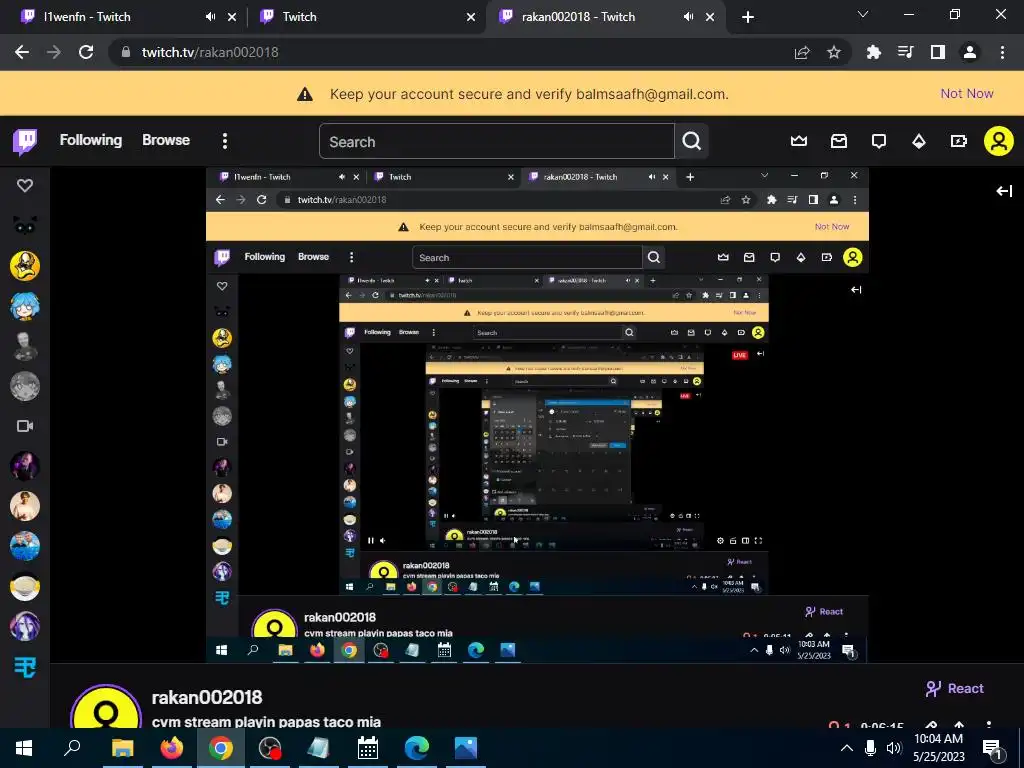This screenshot has height=768, width=1024.
Task: Share this page using address bar icon
Action: [x=802, y=52]
